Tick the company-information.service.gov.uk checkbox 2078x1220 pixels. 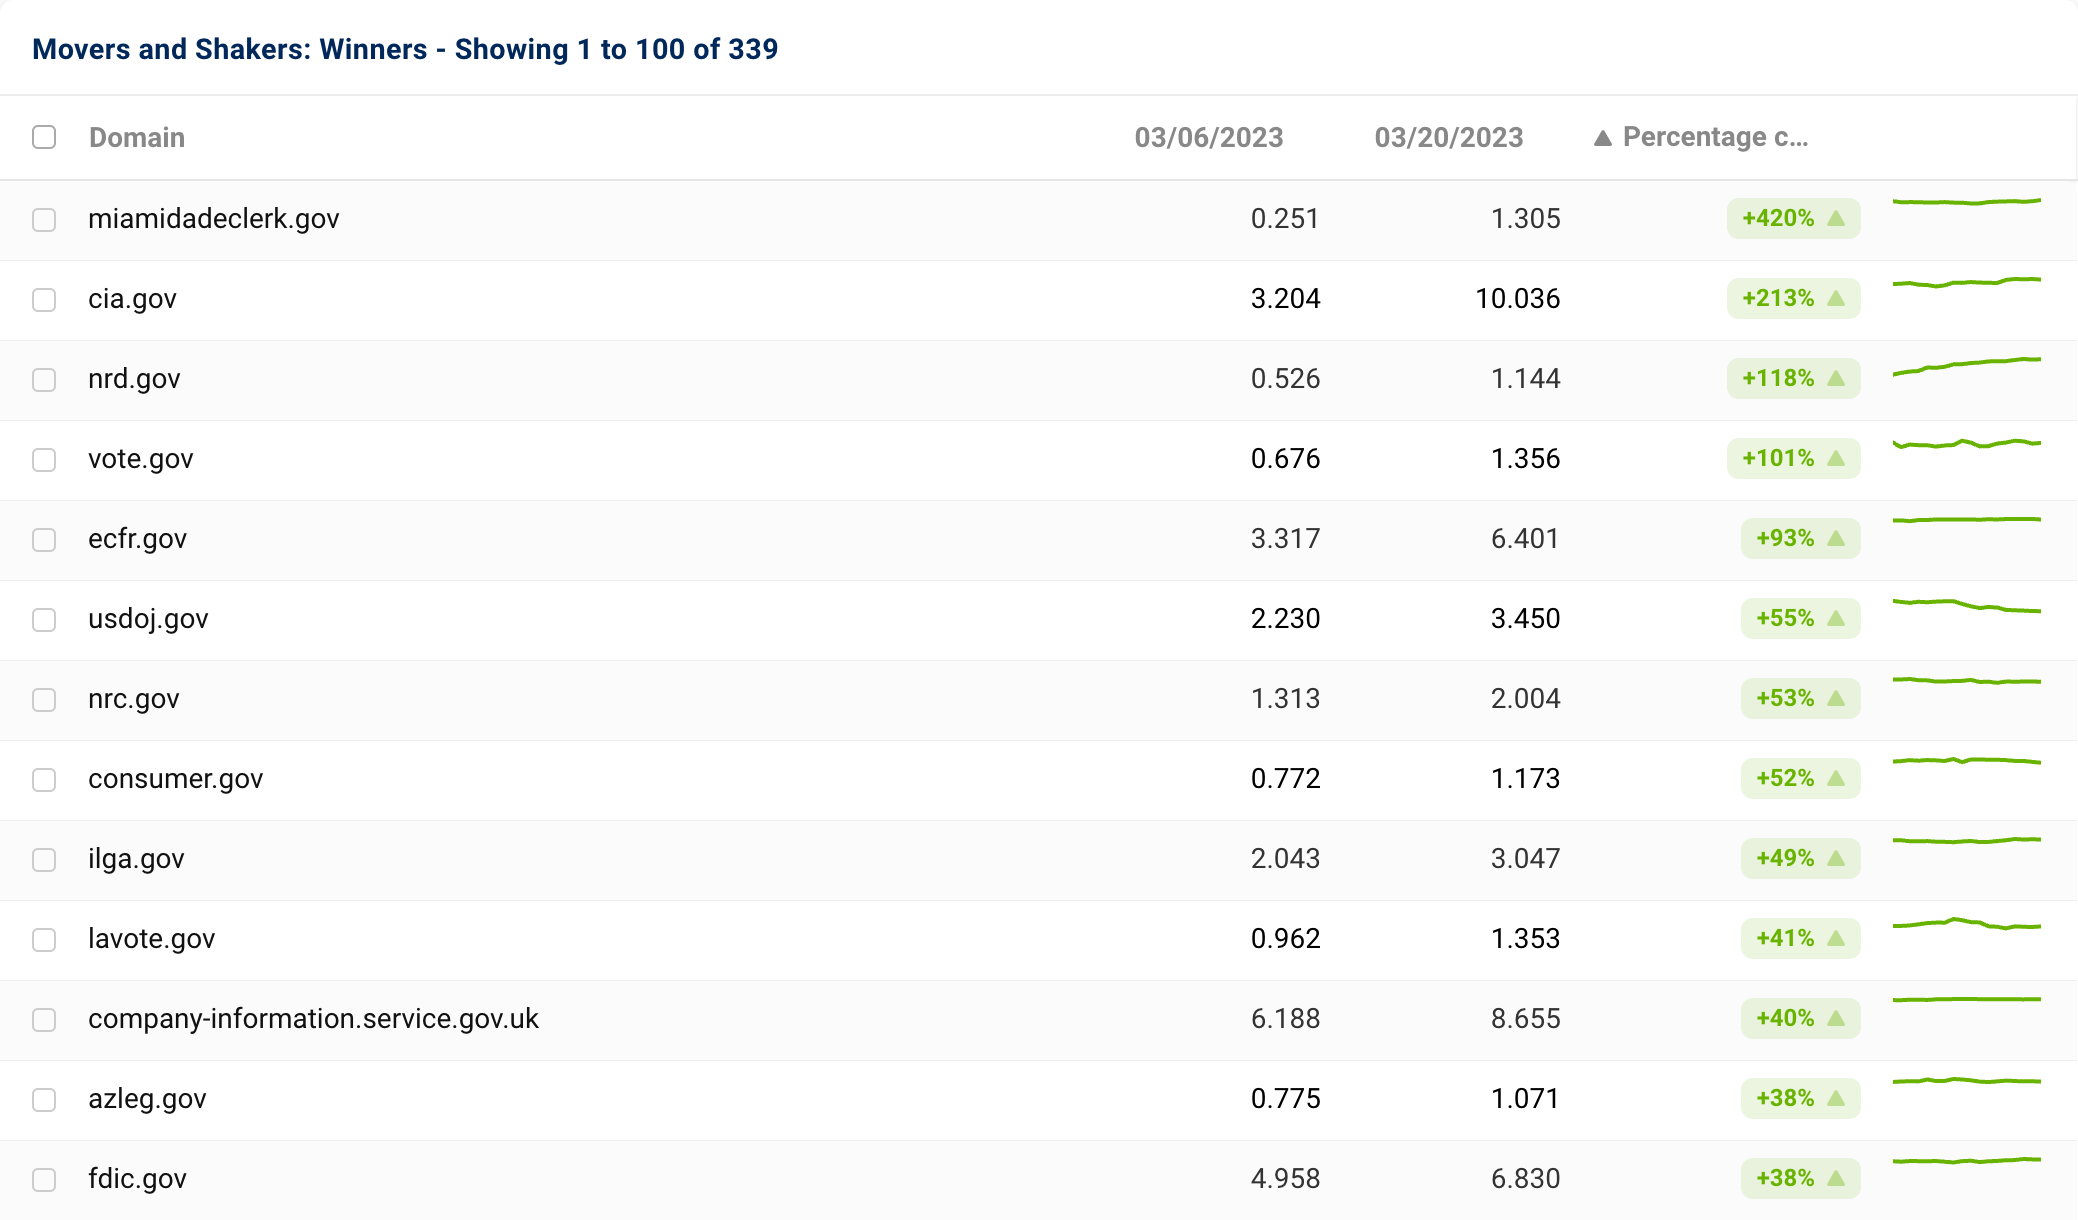coord(44,1019)
